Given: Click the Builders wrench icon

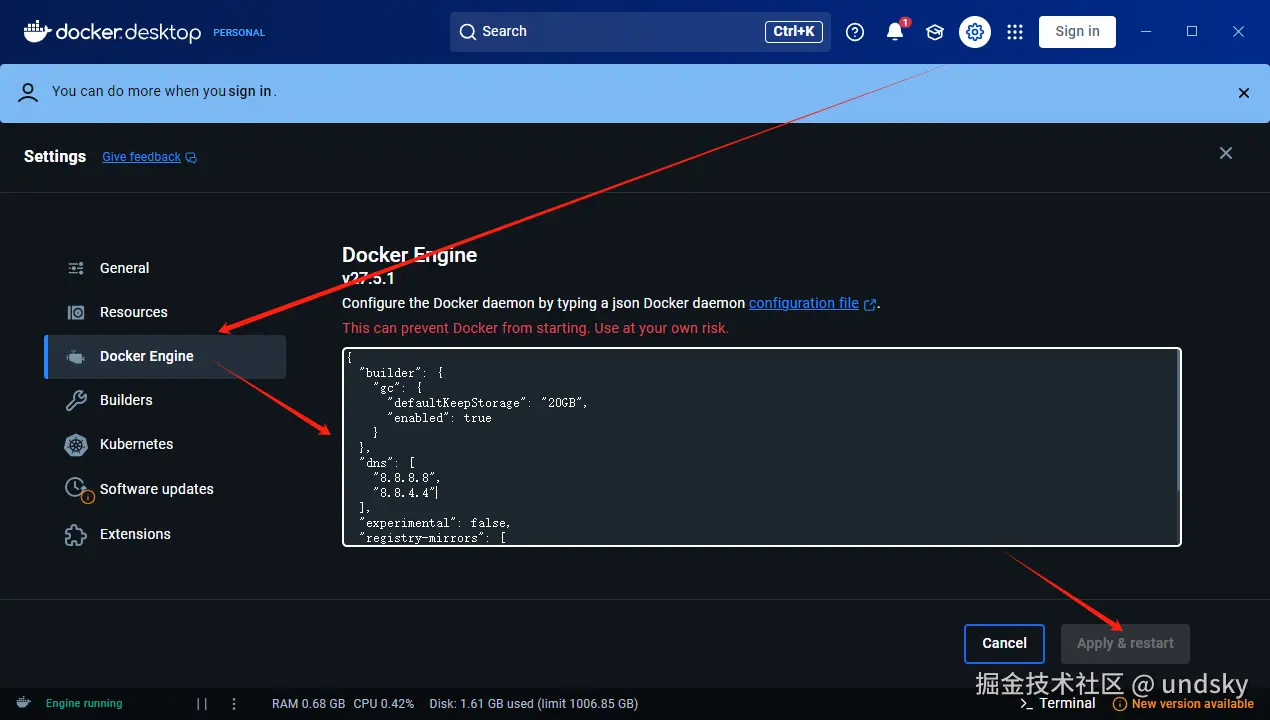Looking at the screenshot, I should (76, 400).
